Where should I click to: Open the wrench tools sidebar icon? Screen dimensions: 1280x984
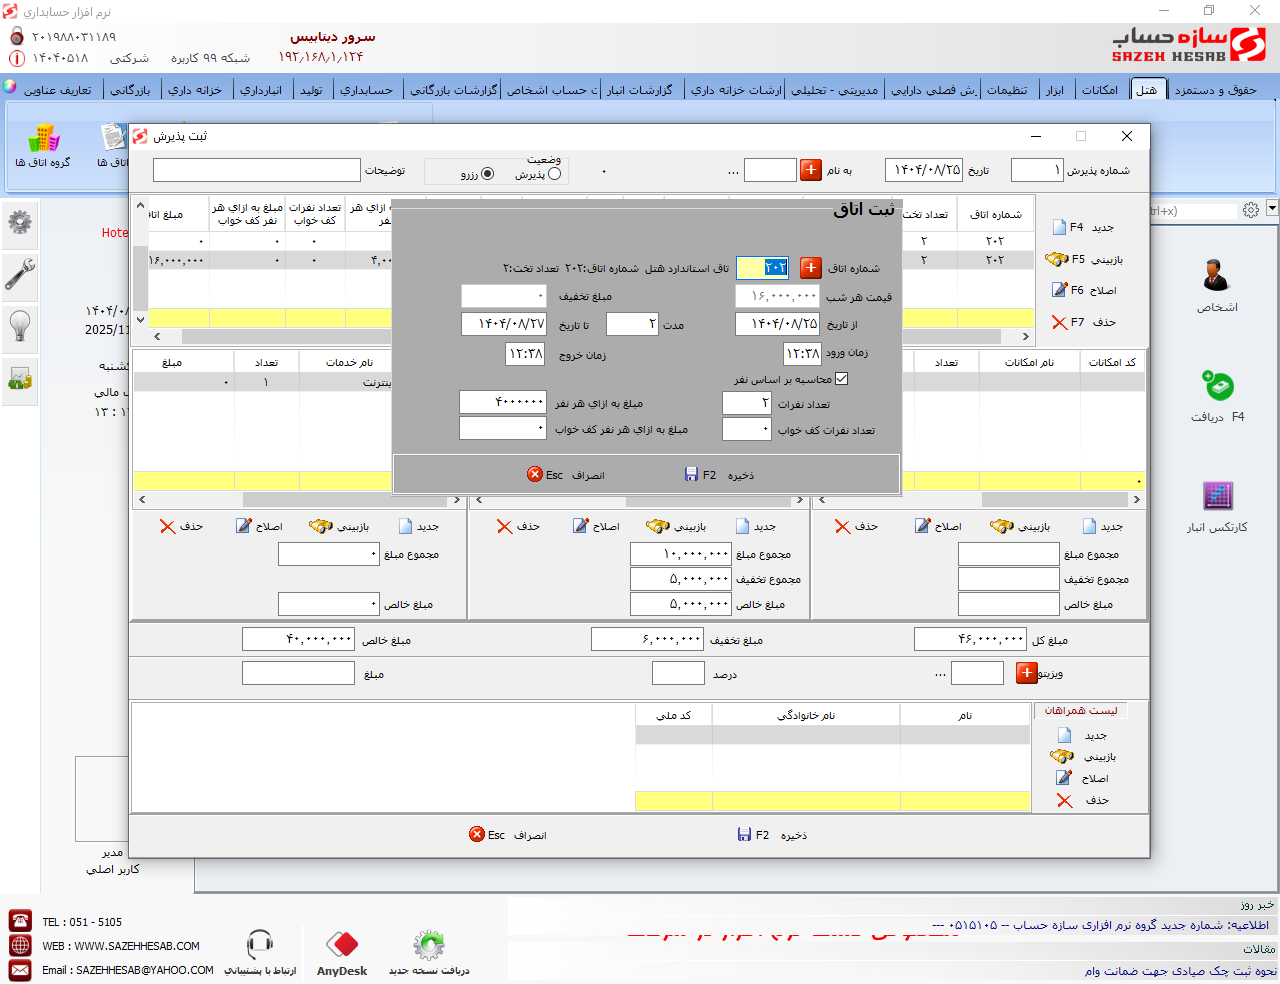(x=20, y=273)
